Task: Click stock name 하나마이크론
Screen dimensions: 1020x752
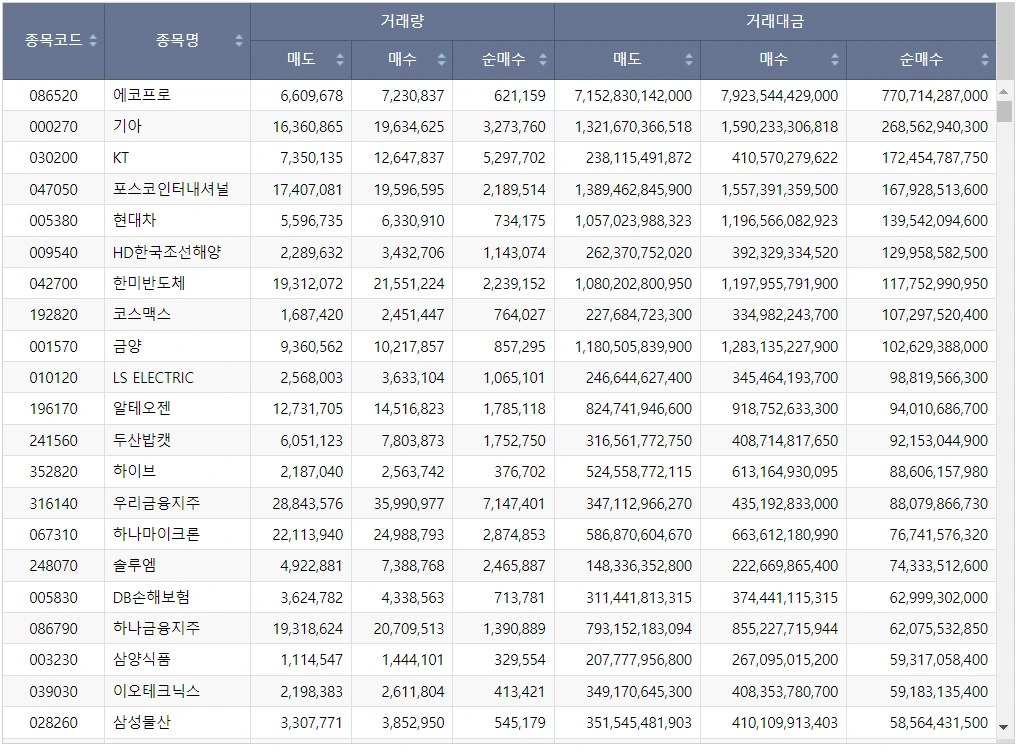Action: pyautogui.click(x=156, y=535)
